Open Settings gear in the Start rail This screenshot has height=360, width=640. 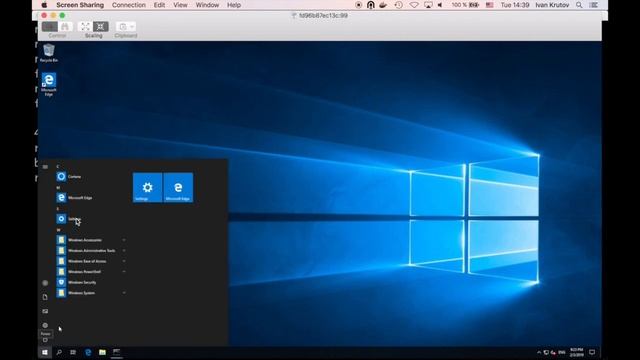[45, 325]
